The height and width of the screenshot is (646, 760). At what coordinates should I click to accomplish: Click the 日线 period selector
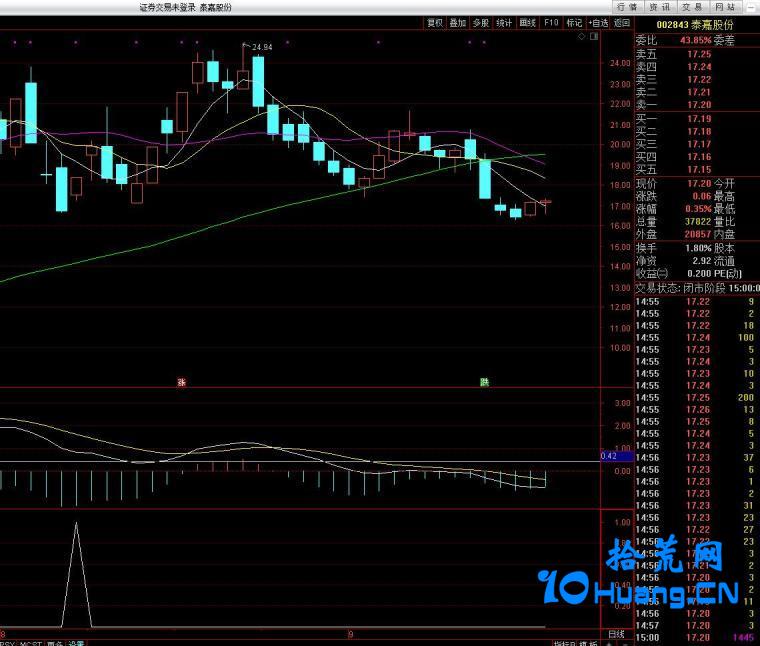pos(617,634)
